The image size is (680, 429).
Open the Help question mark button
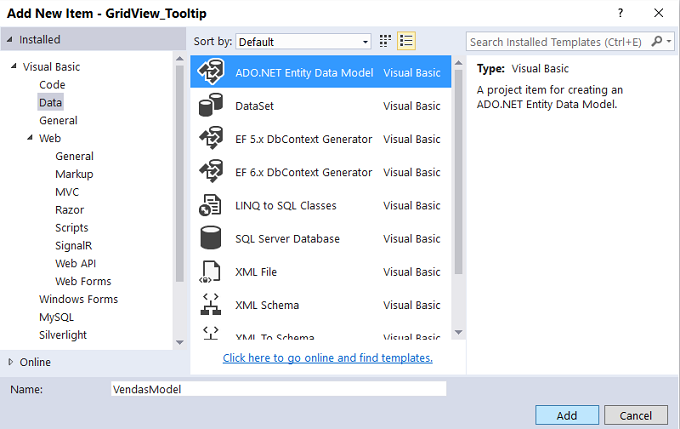pyautogui.click(x=621, y=13)
